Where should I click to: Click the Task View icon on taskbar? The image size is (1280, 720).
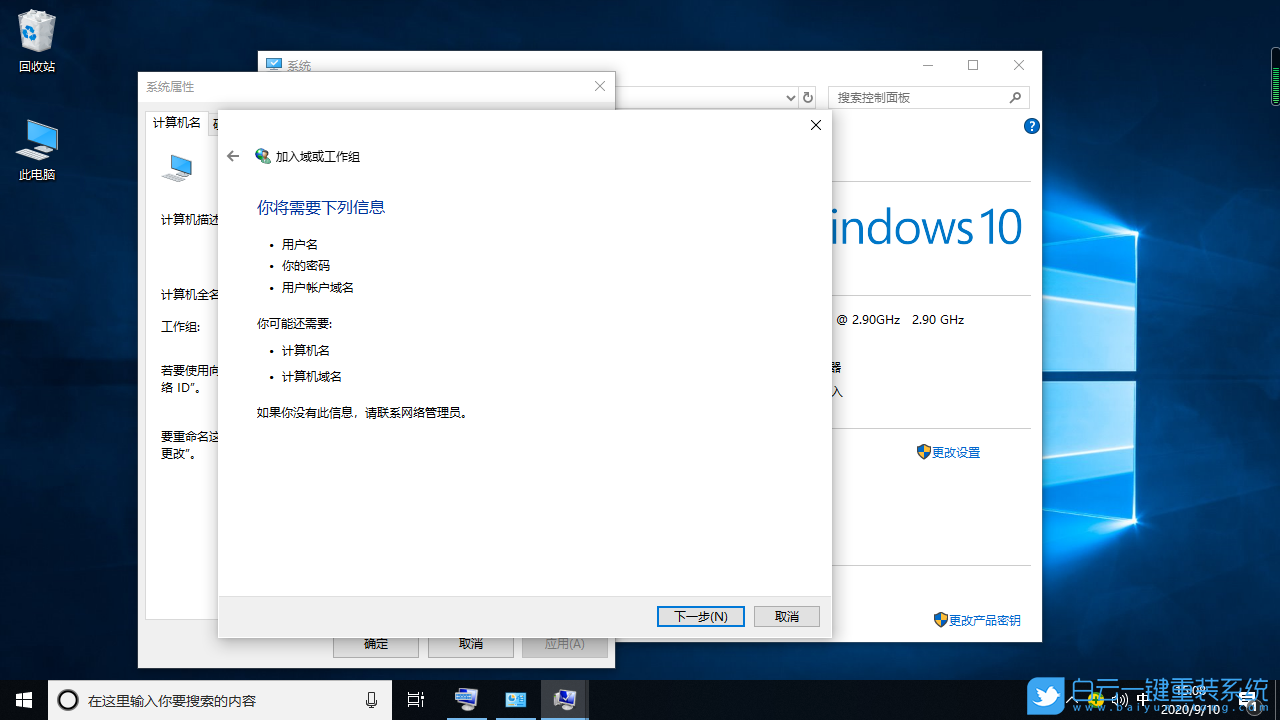click(x=415, y=700)
